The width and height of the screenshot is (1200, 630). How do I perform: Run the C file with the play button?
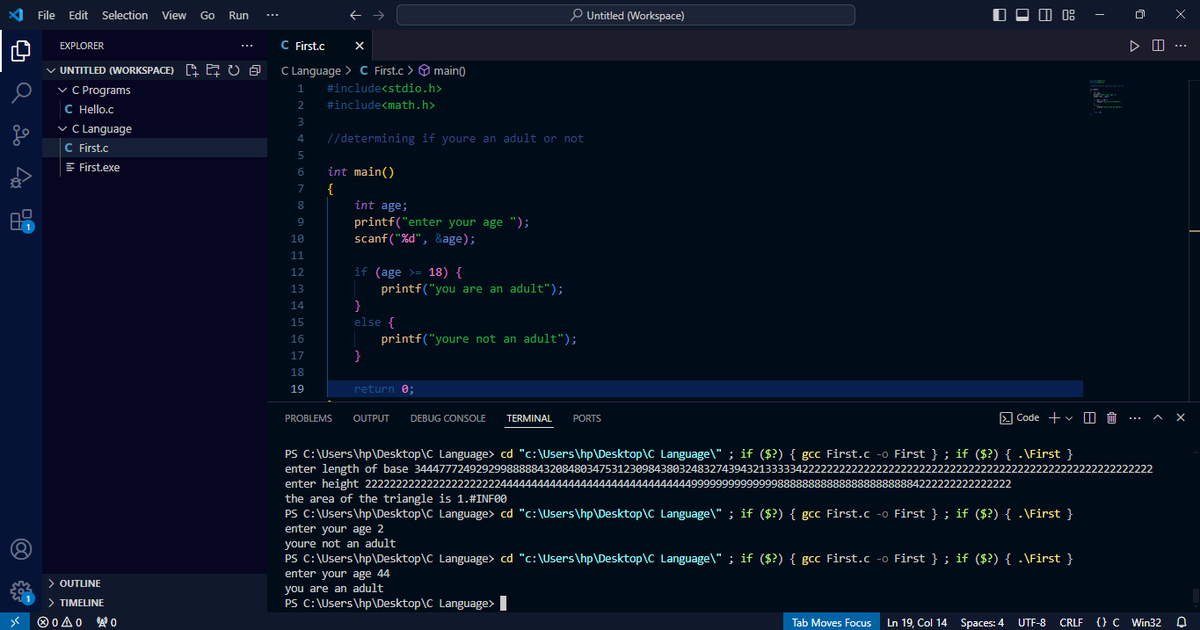point(1134,46)
